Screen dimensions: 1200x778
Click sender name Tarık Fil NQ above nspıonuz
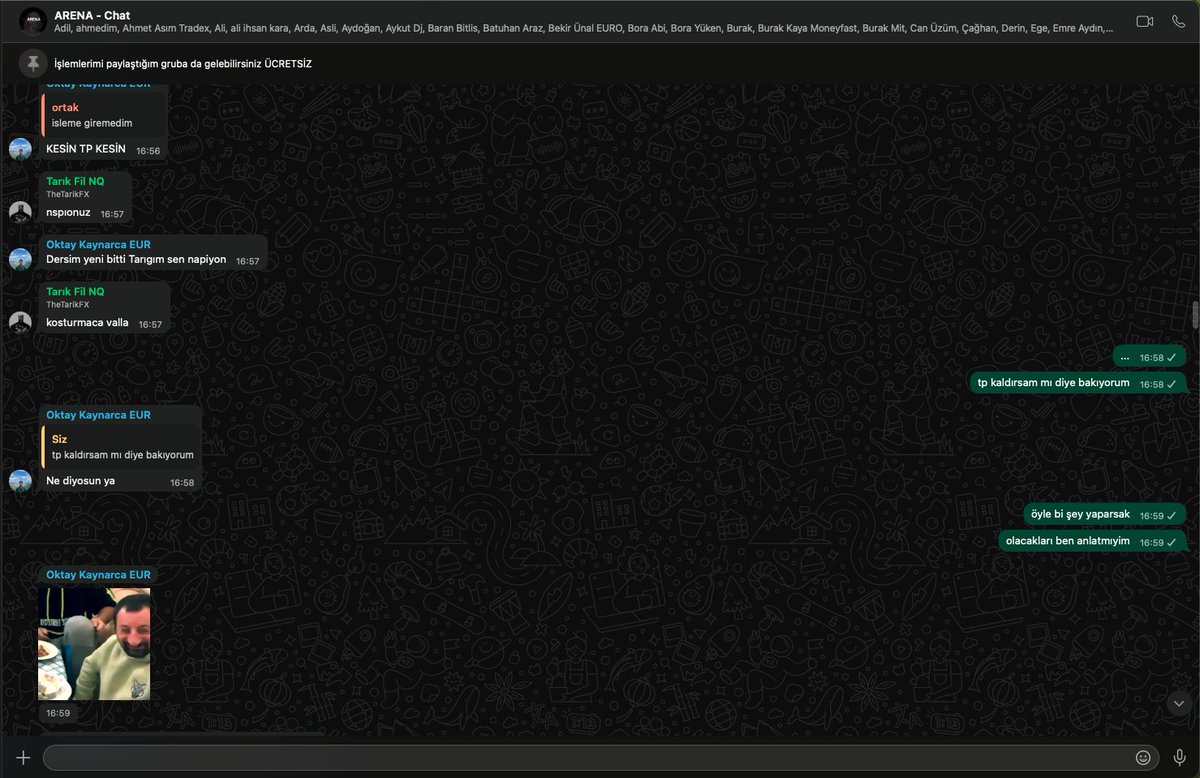(x=75, y=181)
